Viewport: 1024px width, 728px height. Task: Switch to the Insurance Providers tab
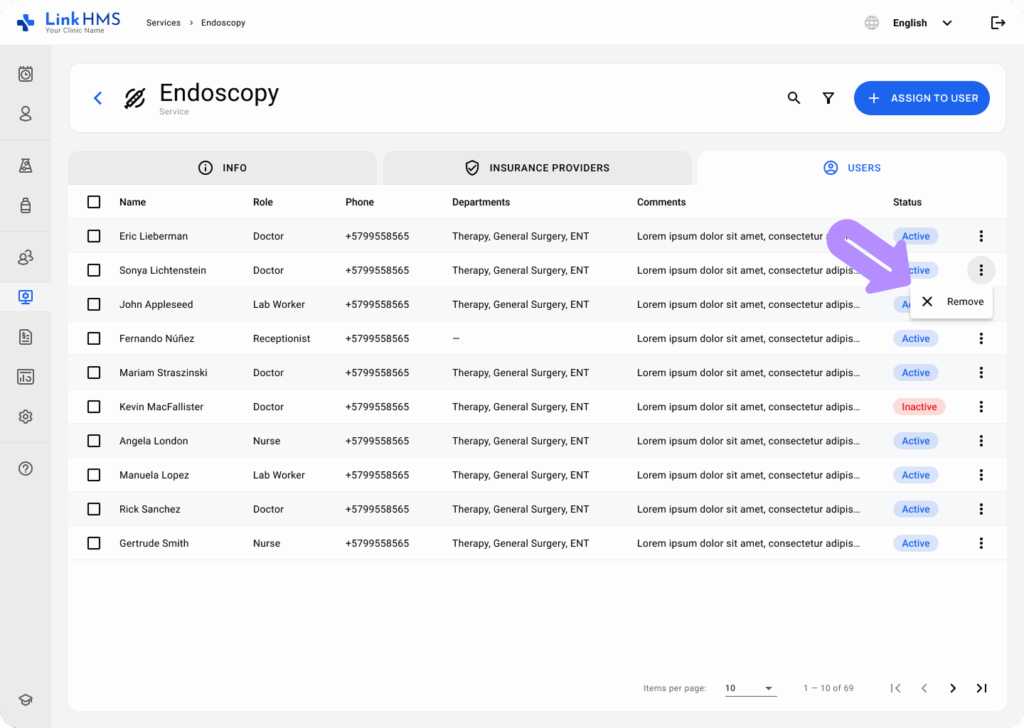coord(537,167)
